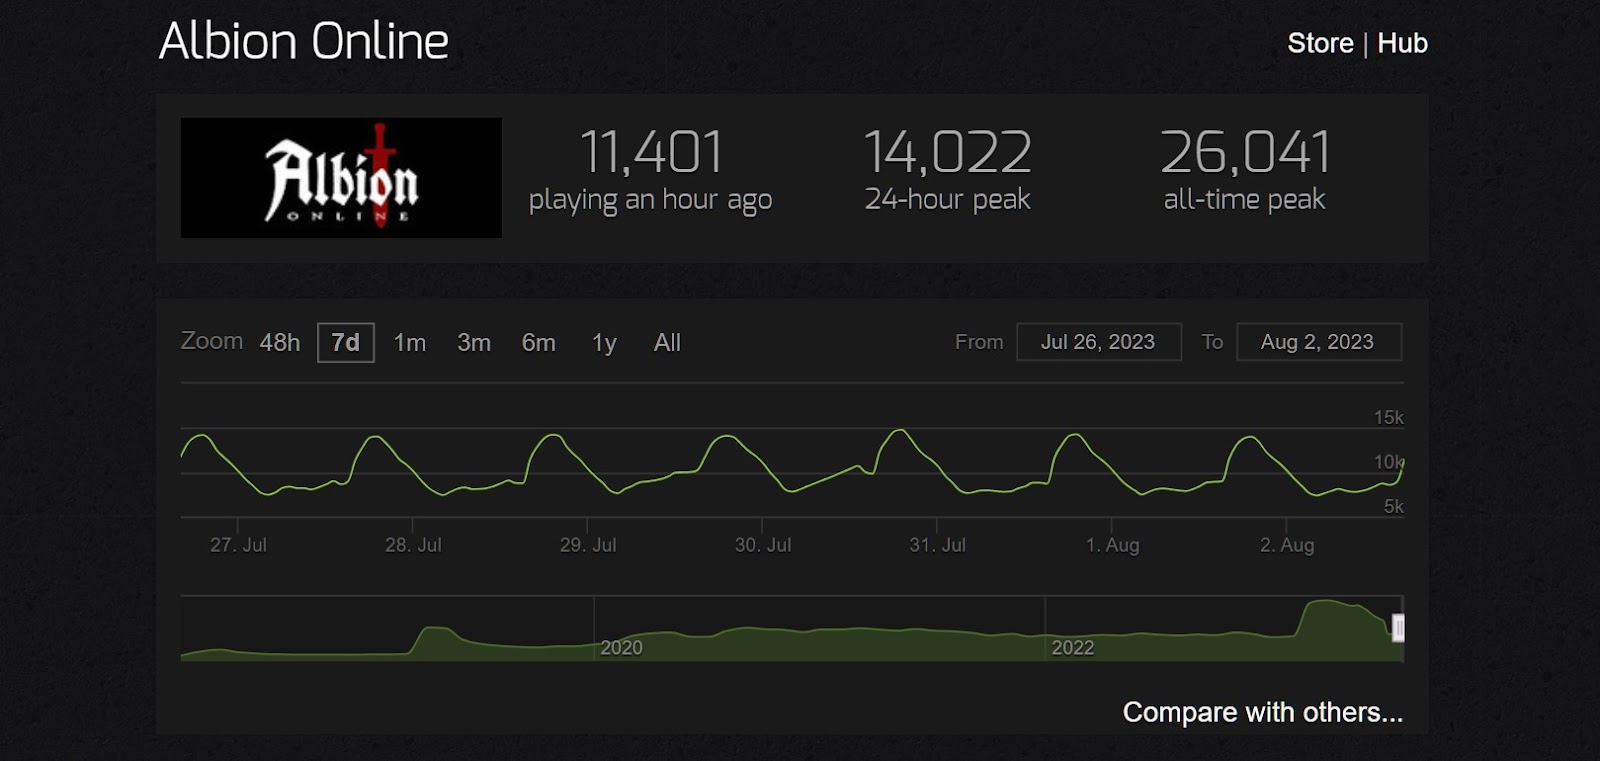The width and height of the screenshot is (1600, 761).
Task: Select the 3m zoom range
Action: click(x=474, y=342)
